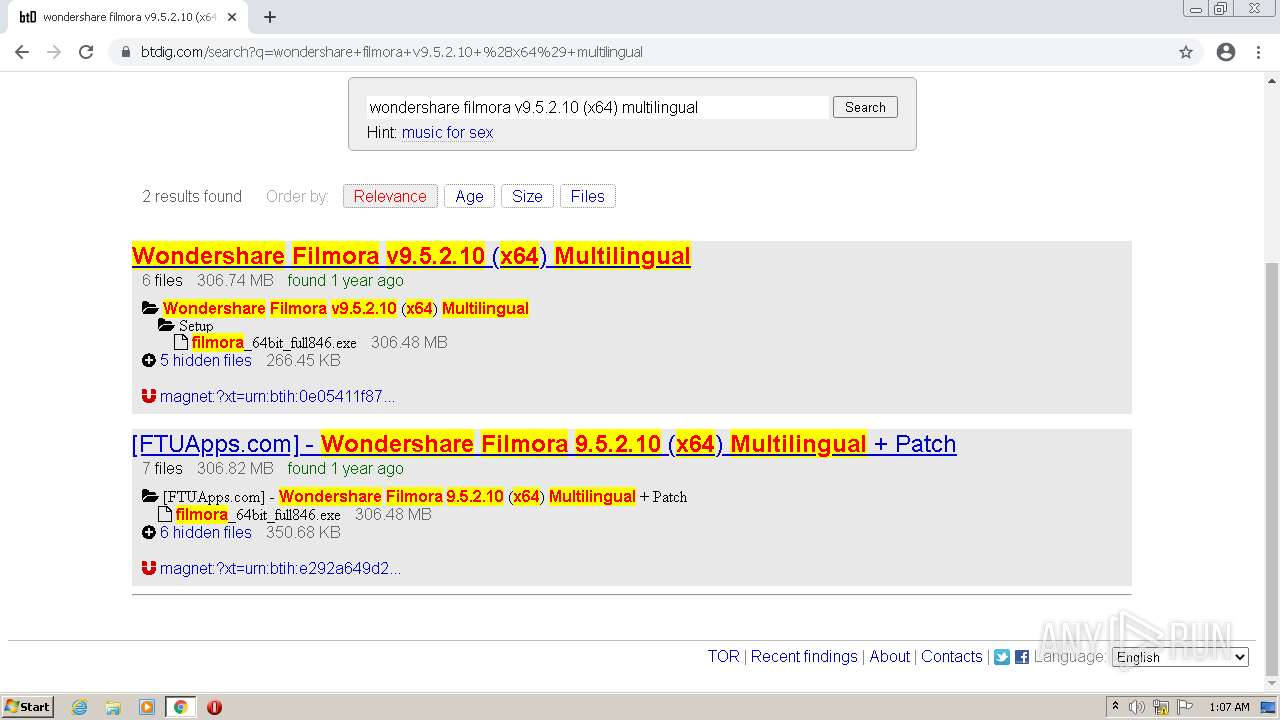Click volume icon in system tray
Viewport: 1280px width, 720px height.
(x=1137, y=707)
